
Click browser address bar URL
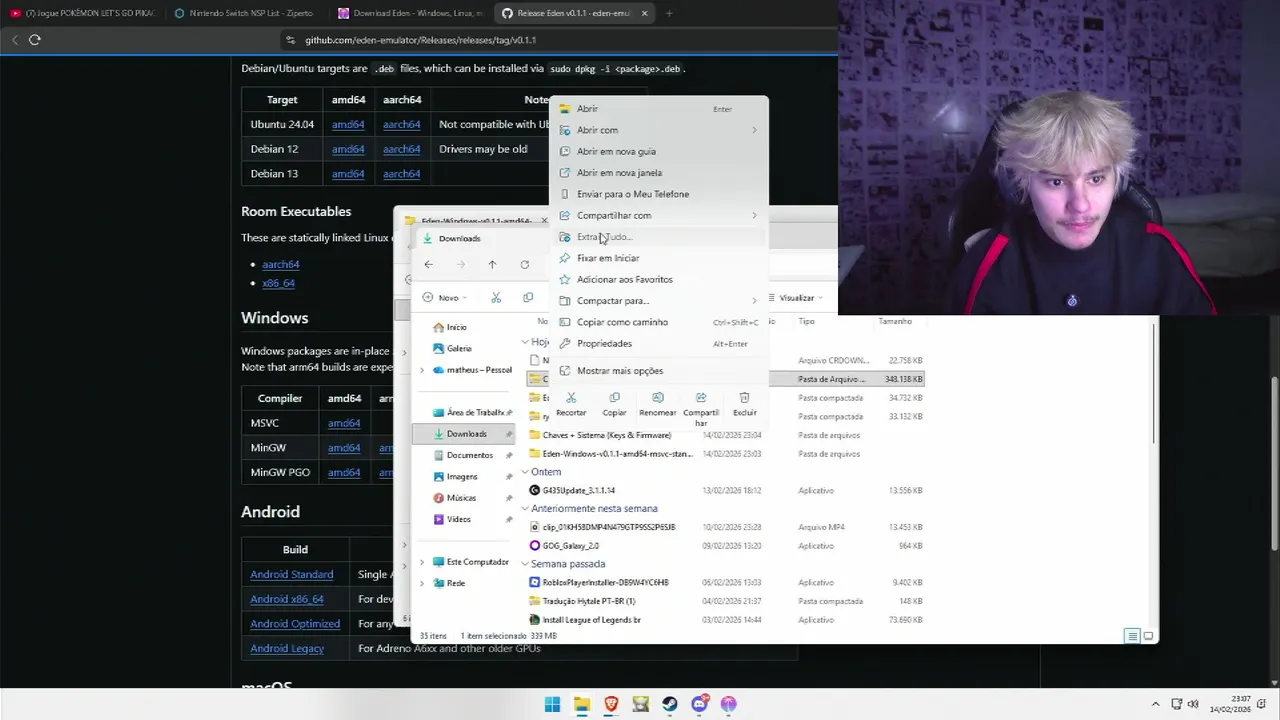click(420, 40)
